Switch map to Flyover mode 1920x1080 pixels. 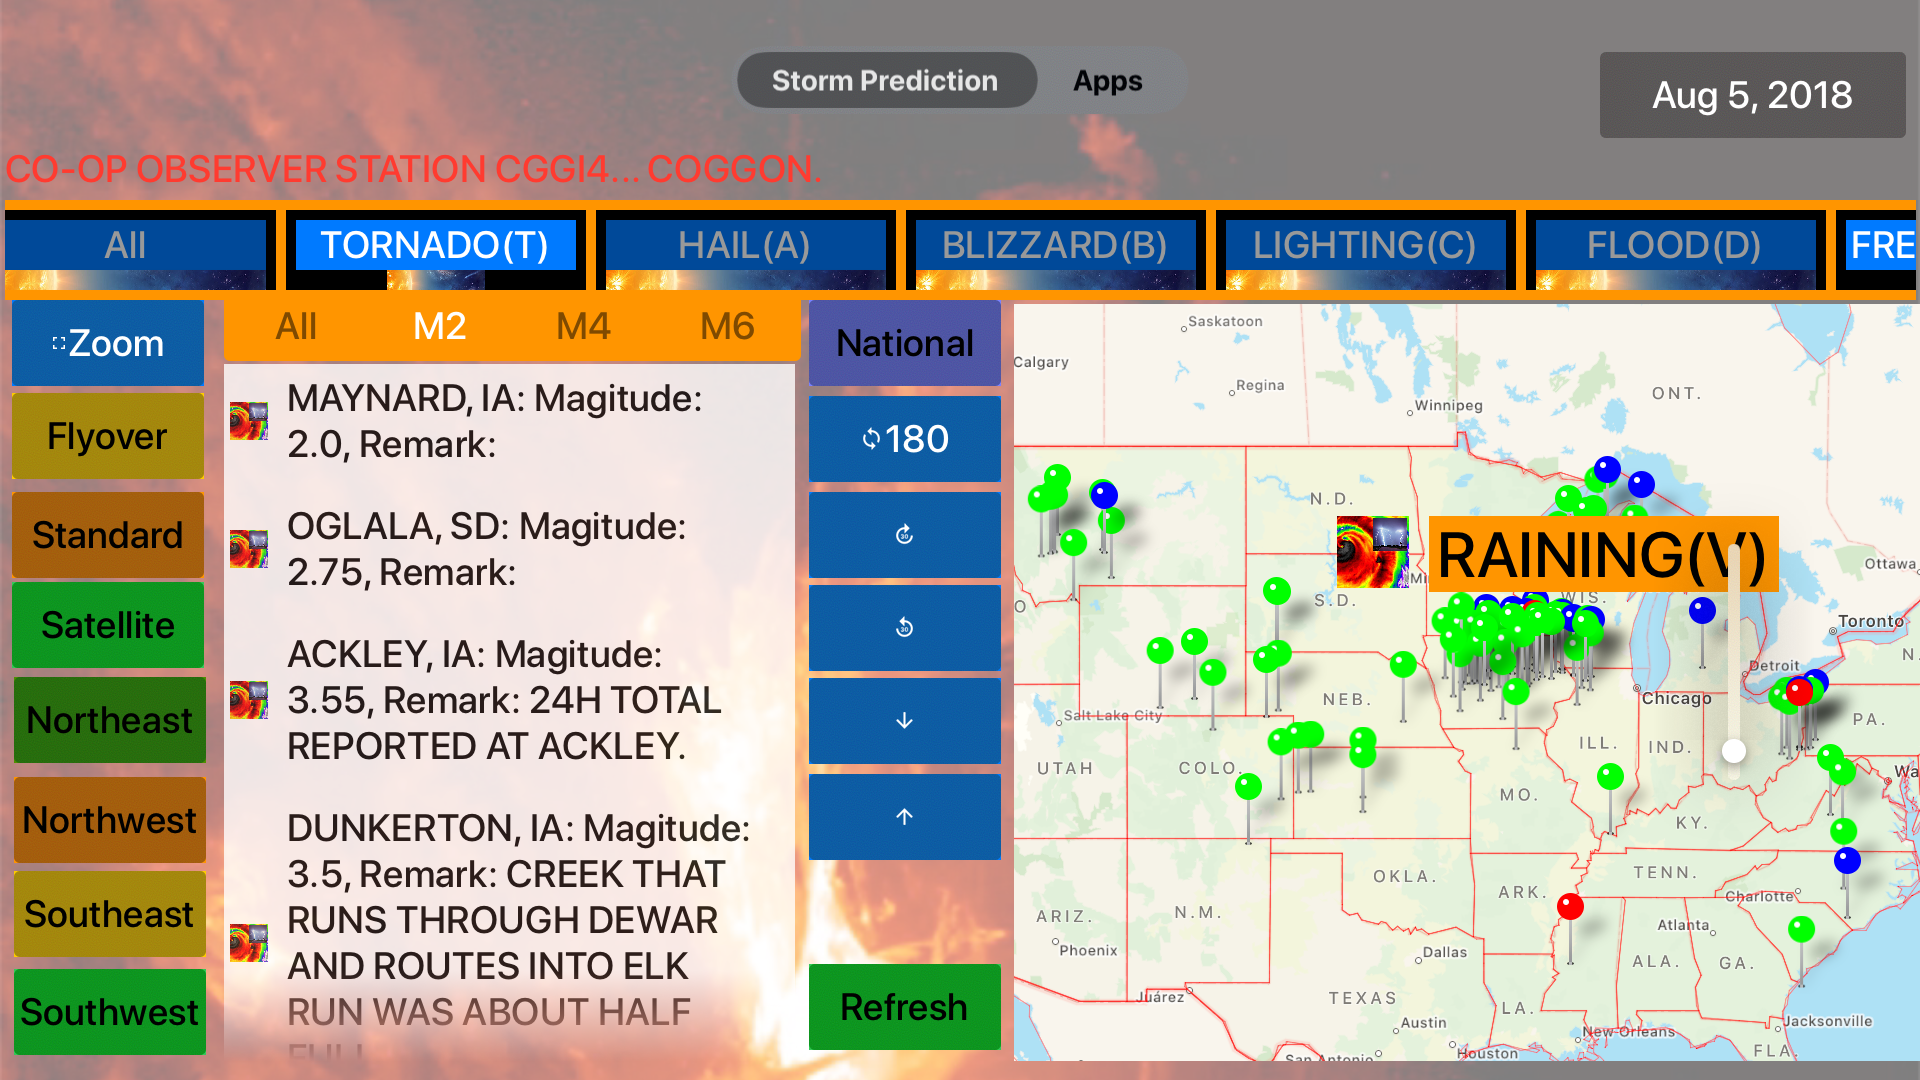tap(108, 436)
